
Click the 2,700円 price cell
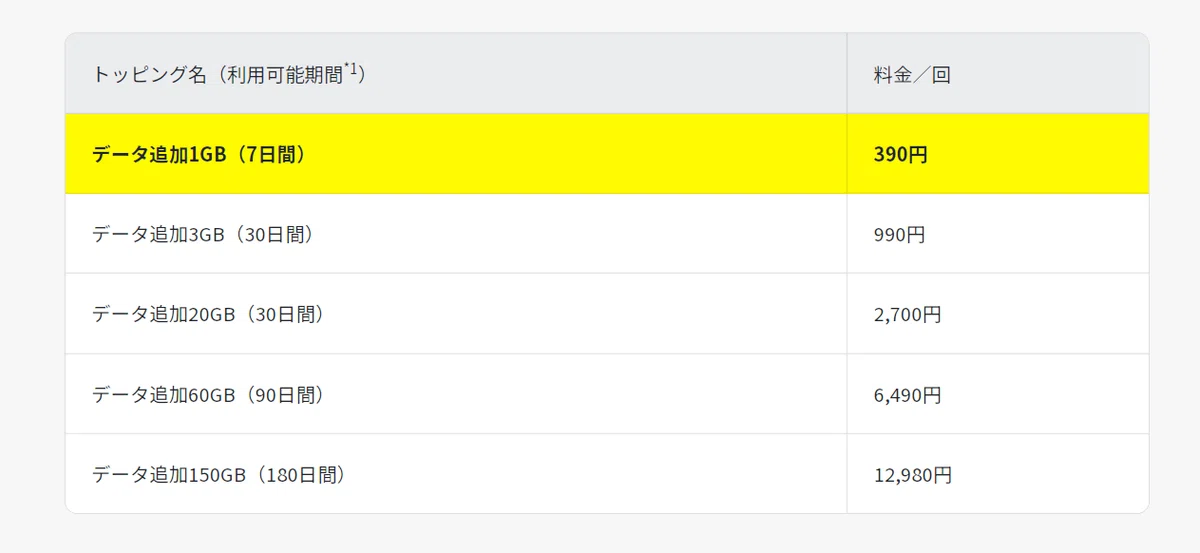[907, 315]
